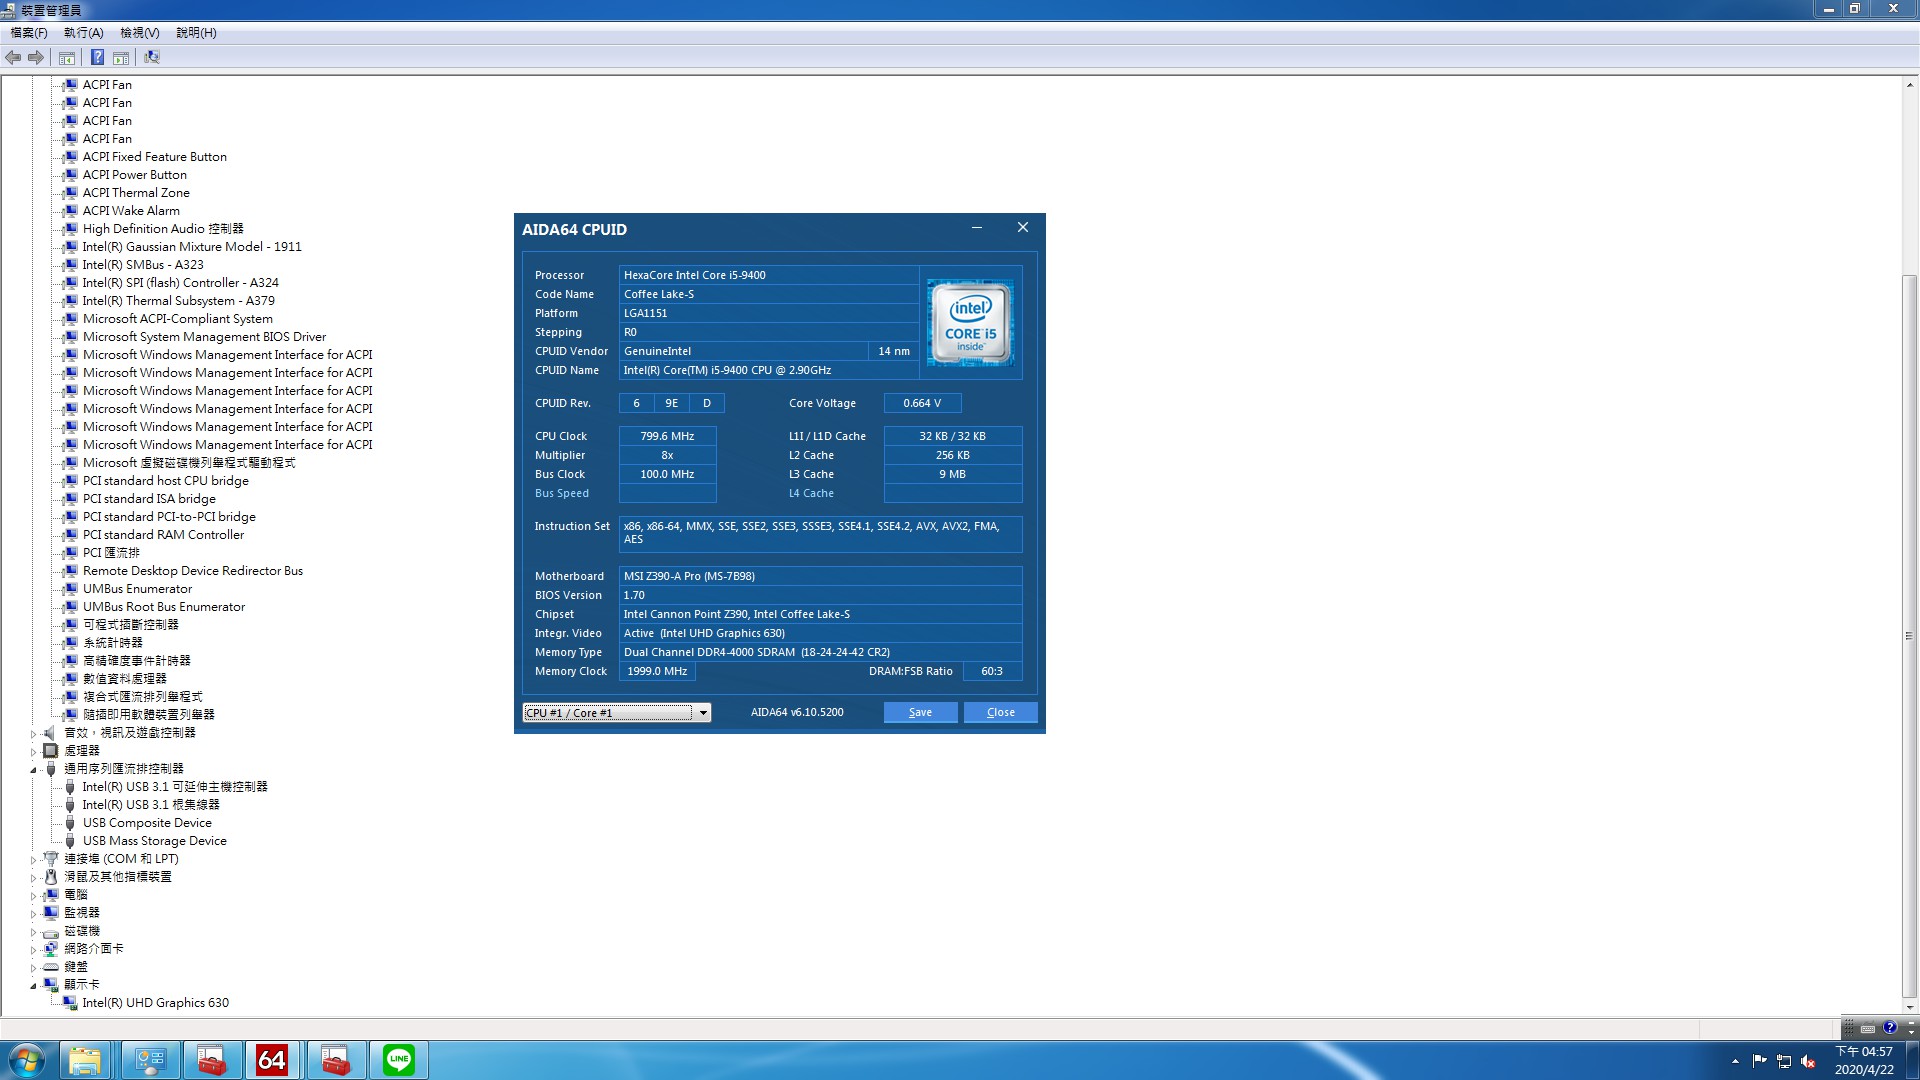The image size is (1920, 1080).
Task: Collapse the 通用序列匯流排控制器 node
Action: click(33, 770)
